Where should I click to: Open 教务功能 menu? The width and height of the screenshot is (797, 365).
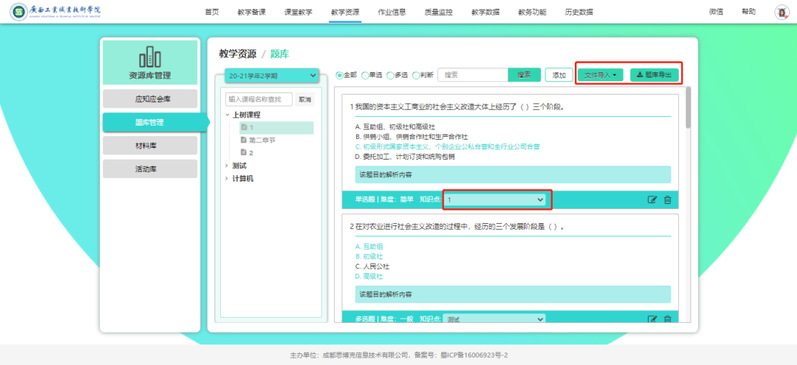click(532, 12)
